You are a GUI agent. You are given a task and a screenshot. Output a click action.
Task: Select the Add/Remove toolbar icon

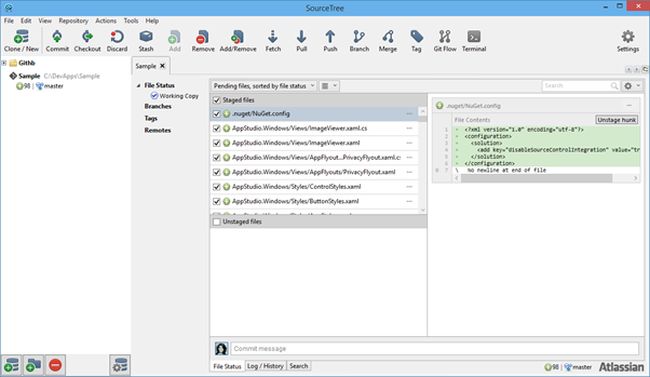pyautogui.click(x=238, y=41)
